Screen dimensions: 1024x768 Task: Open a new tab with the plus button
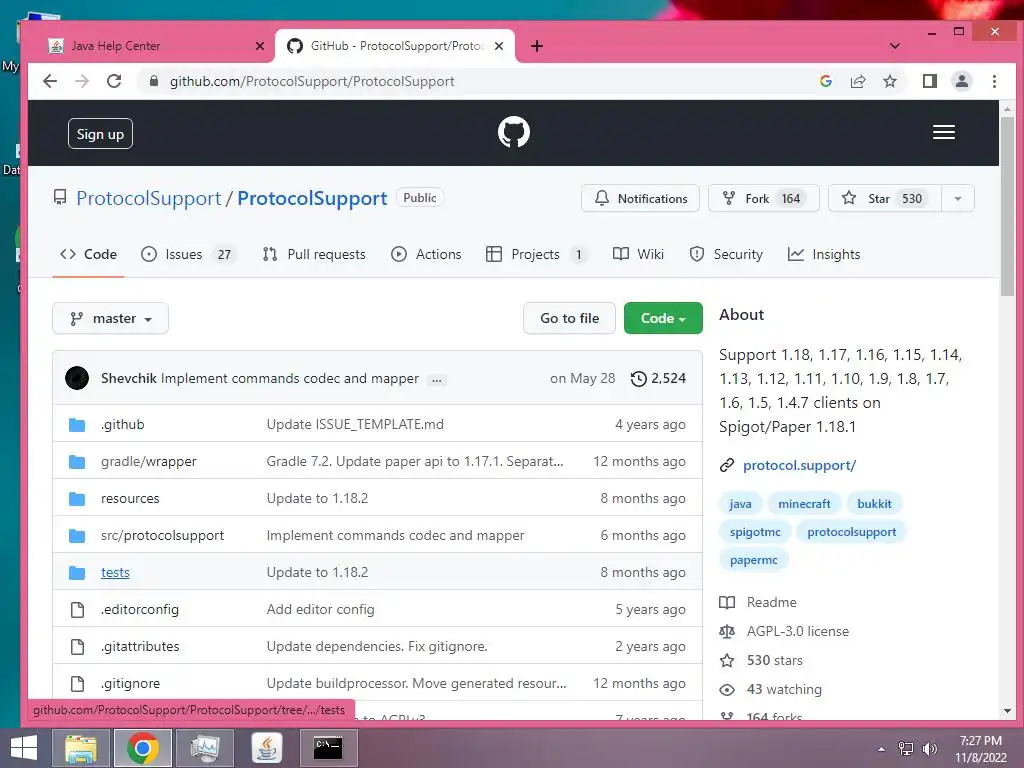(537, 46)
